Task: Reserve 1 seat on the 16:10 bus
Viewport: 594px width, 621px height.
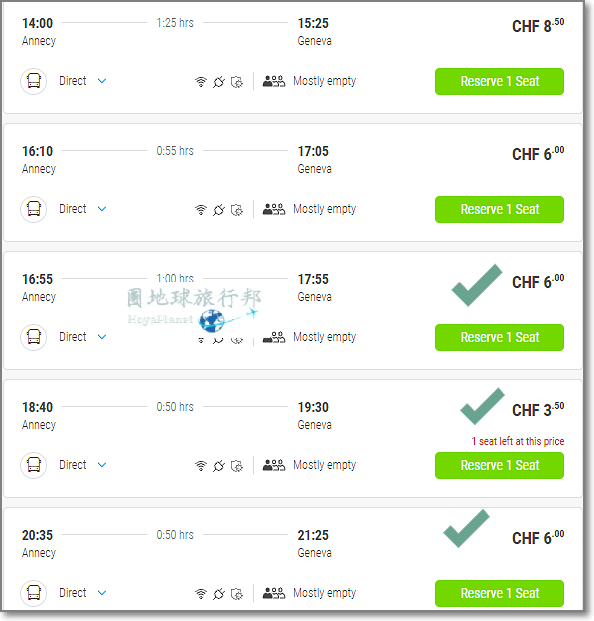Action: tap(499, 209)
